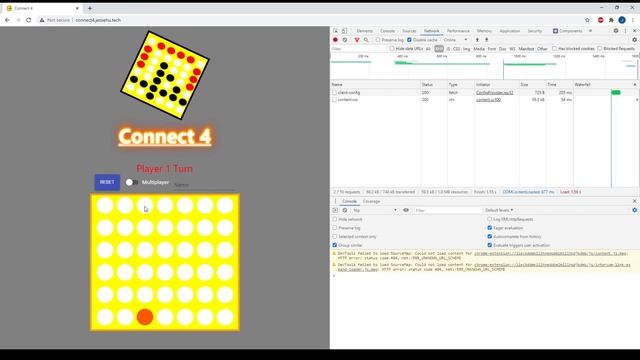Select the client-config request row
This screenshot has width=640, height=360.
pyautogui.click(x=484, y=93)
